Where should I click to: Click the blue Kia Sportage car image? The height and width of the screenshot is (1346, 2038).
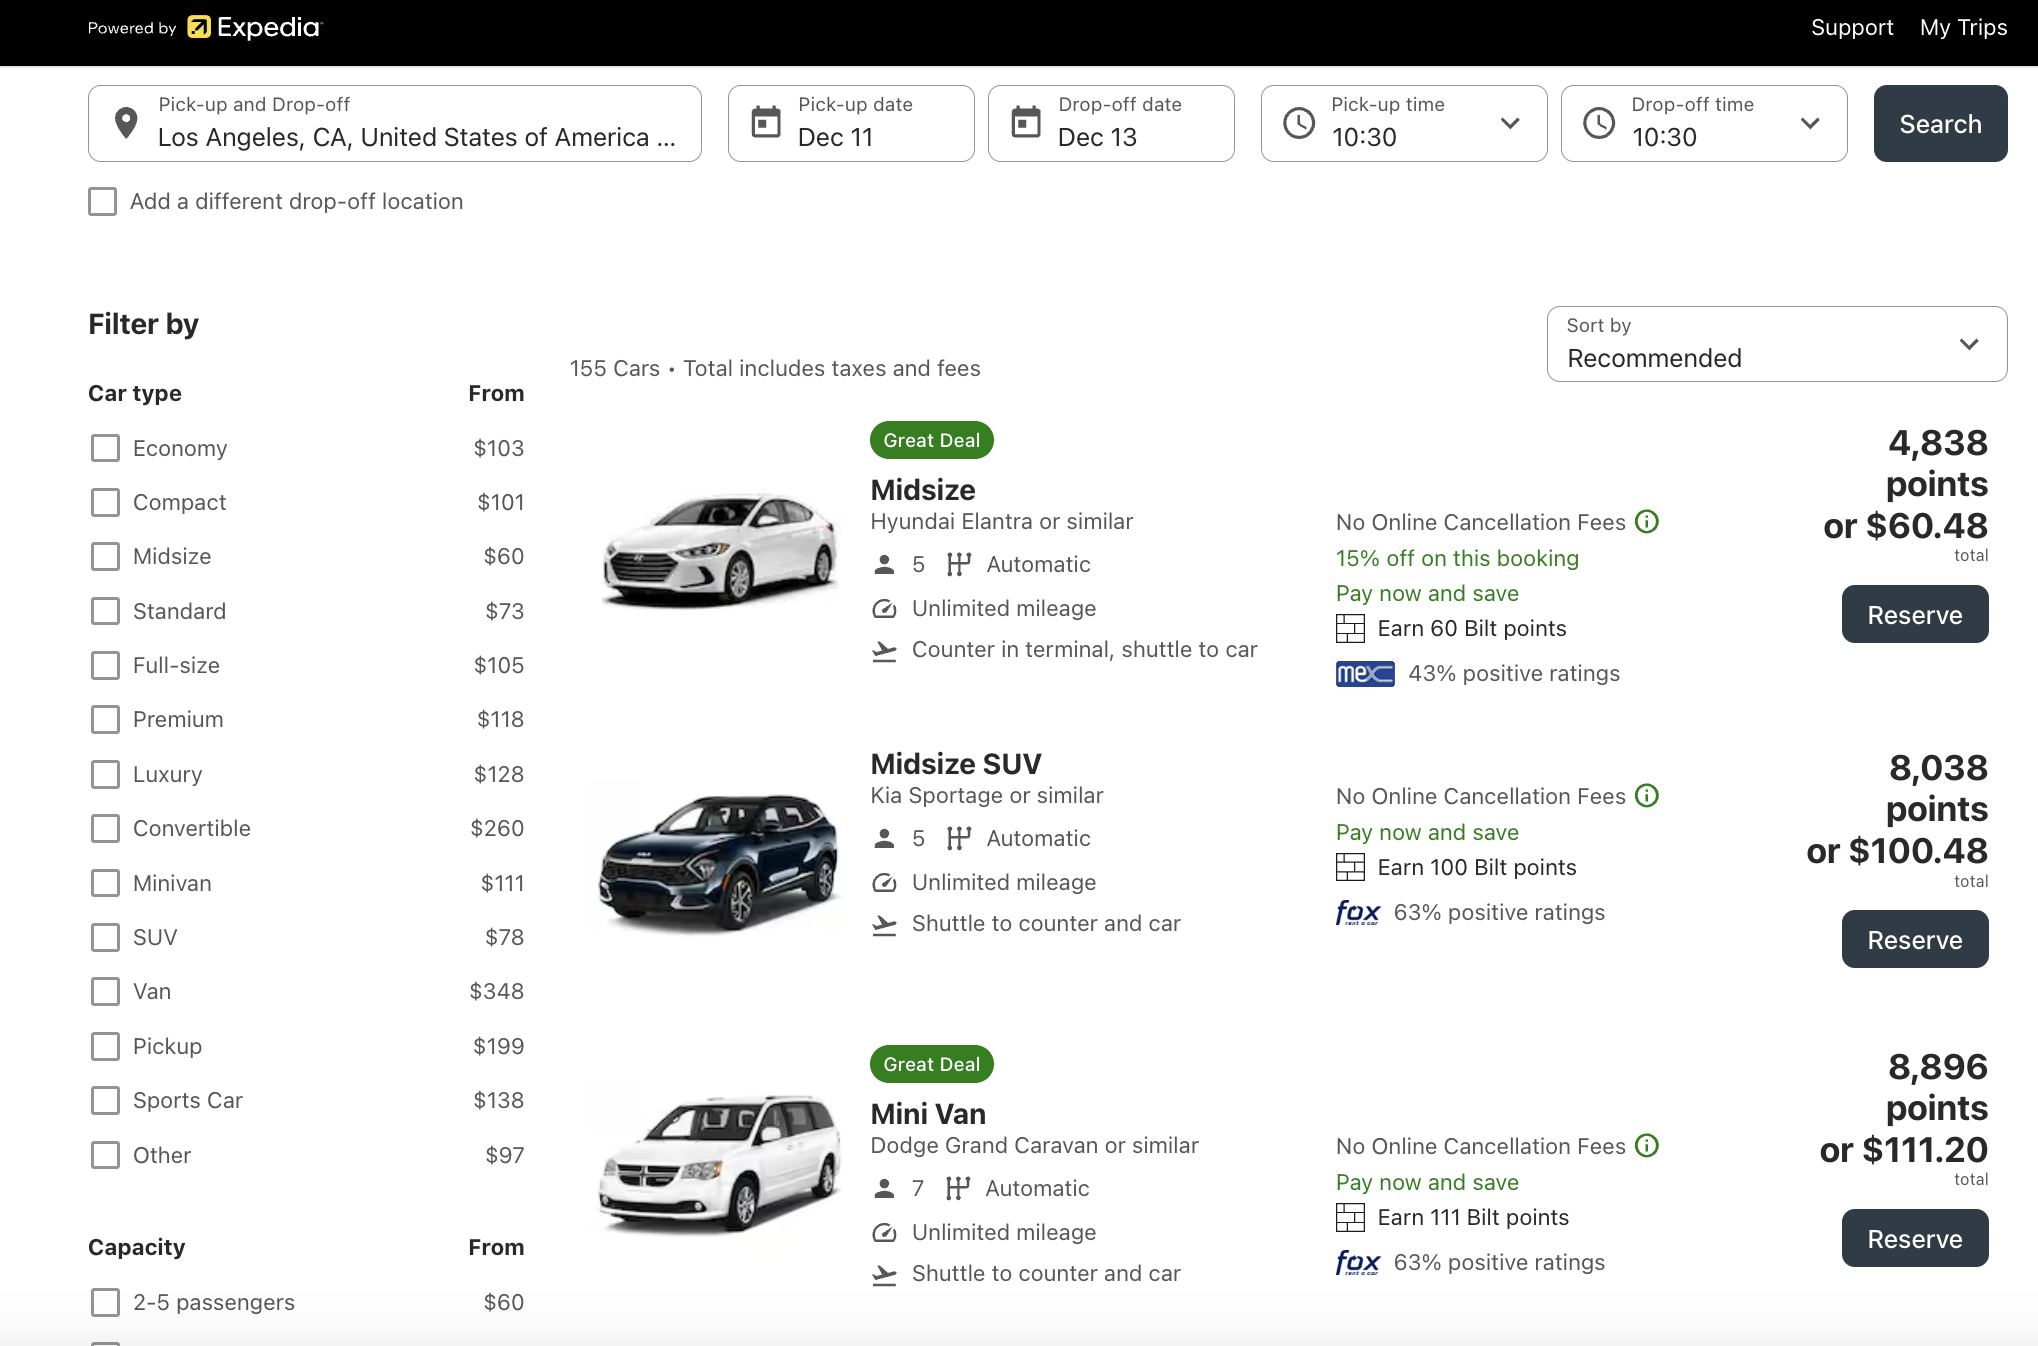point(719,862)
